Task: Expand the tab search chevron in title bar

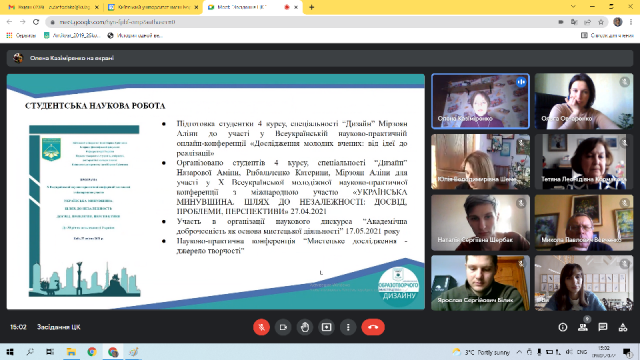Action: pos(573,7)
